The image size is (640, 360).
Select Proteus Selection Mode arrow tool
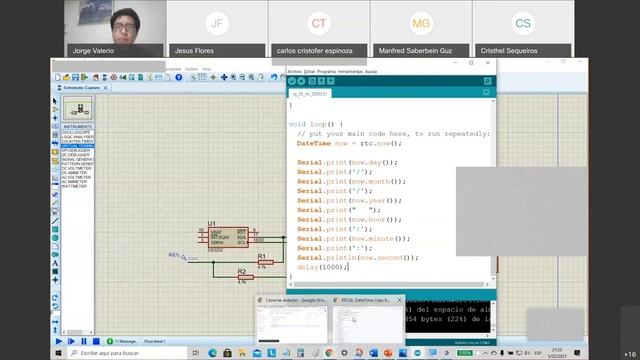point(55,101)
